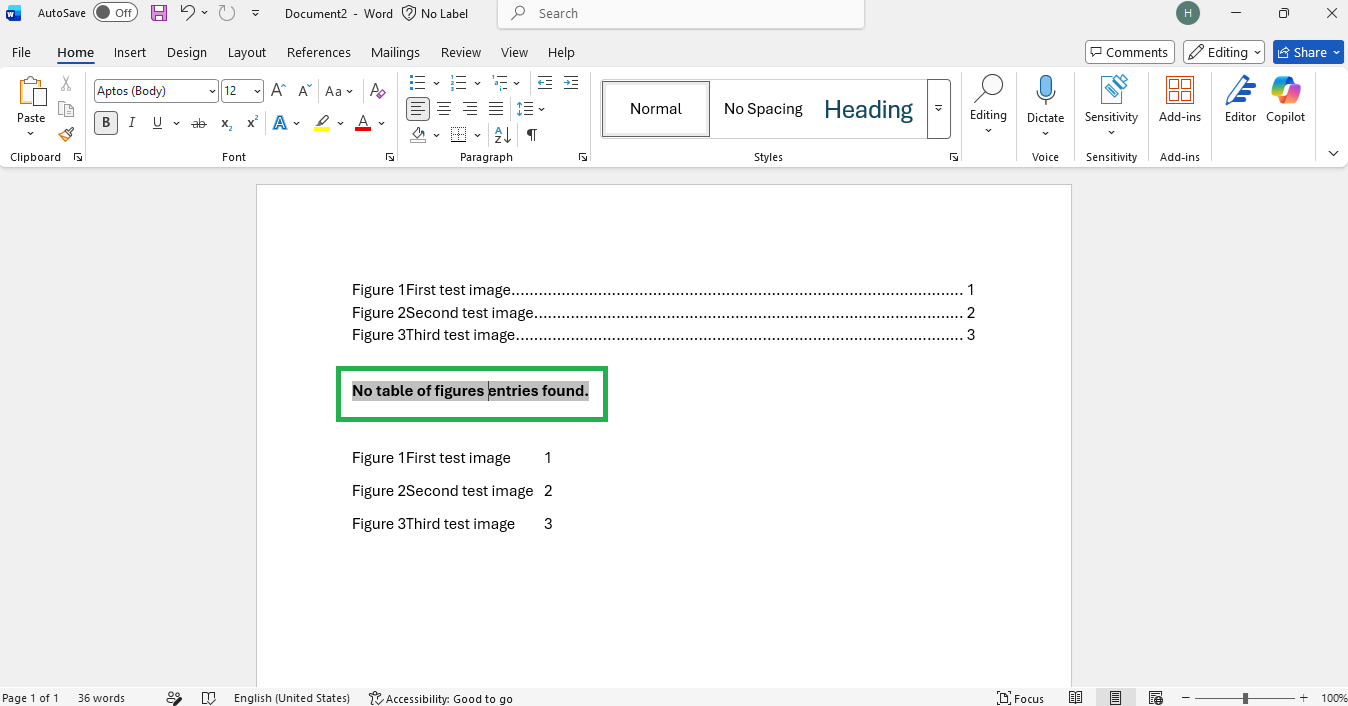
Task: Expand the underline style dropdown arrow
Action: (x=177, y=123)
